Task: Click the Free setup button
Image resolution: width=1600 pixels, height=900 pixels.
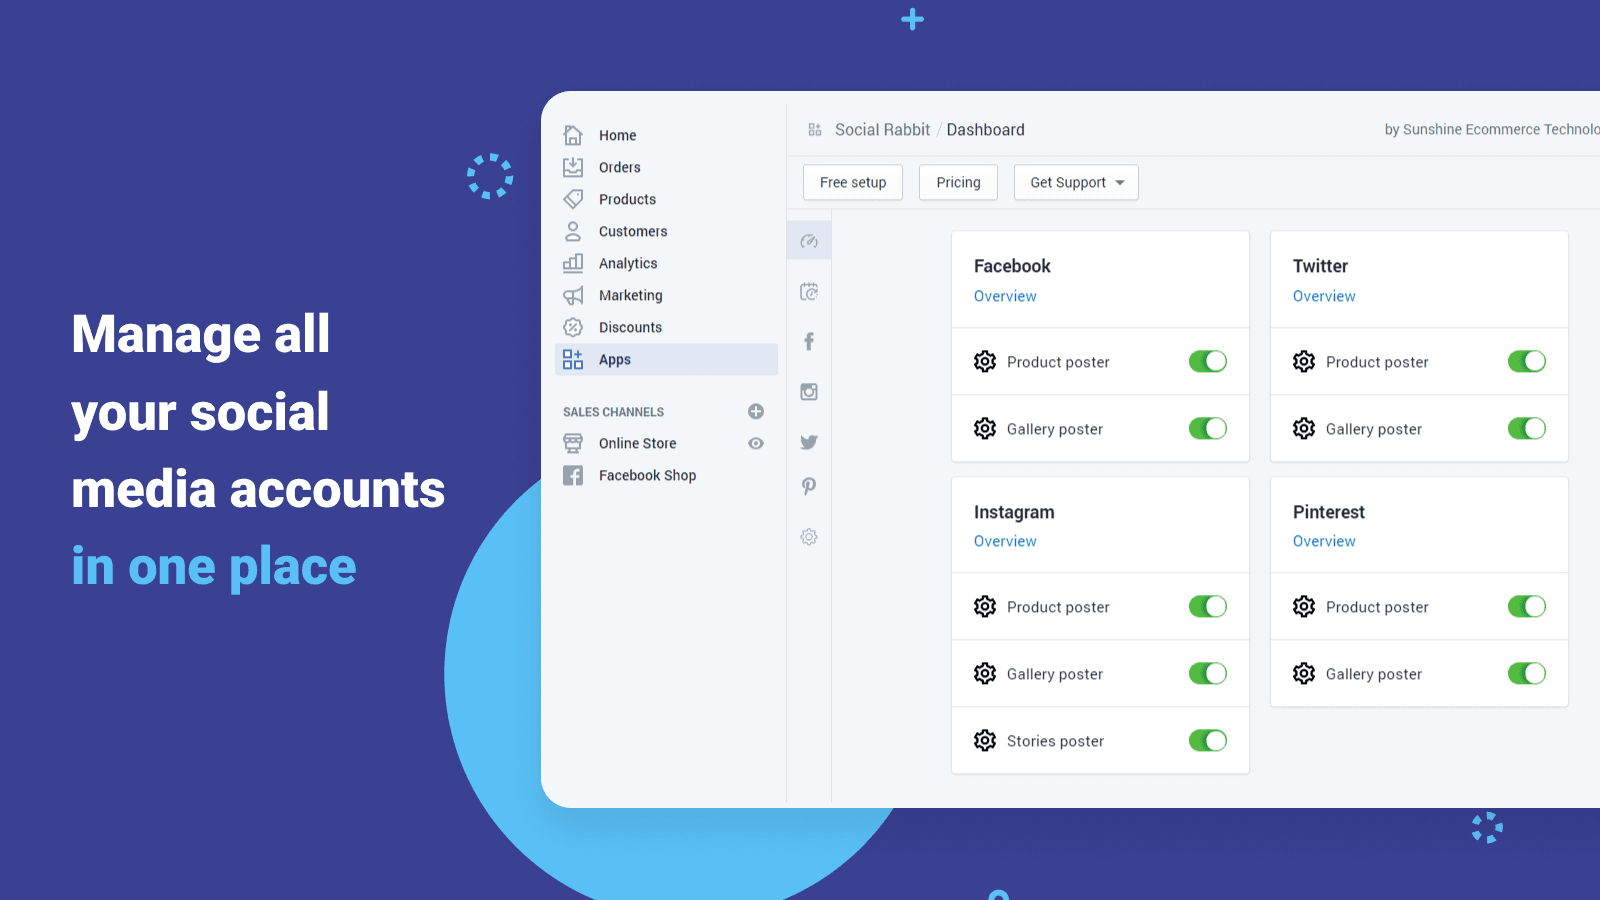Action: click(852, 182)
